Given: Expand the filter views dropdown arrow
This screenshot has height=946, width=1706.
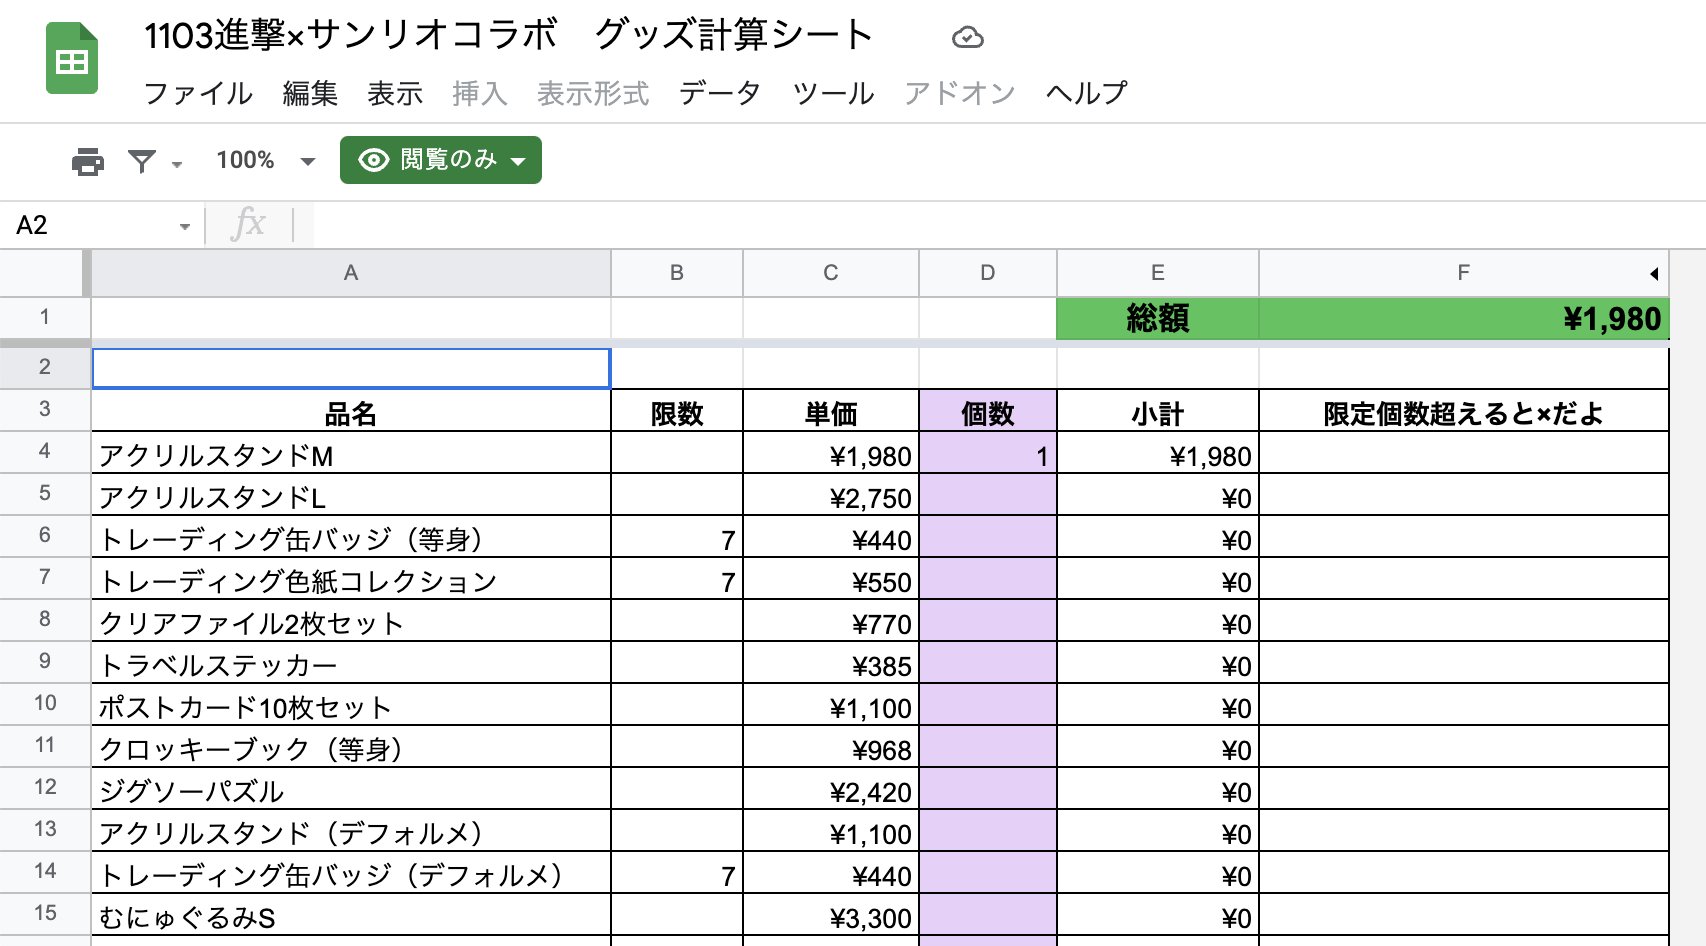Looking at the screenshot, I should click(177, 163).
